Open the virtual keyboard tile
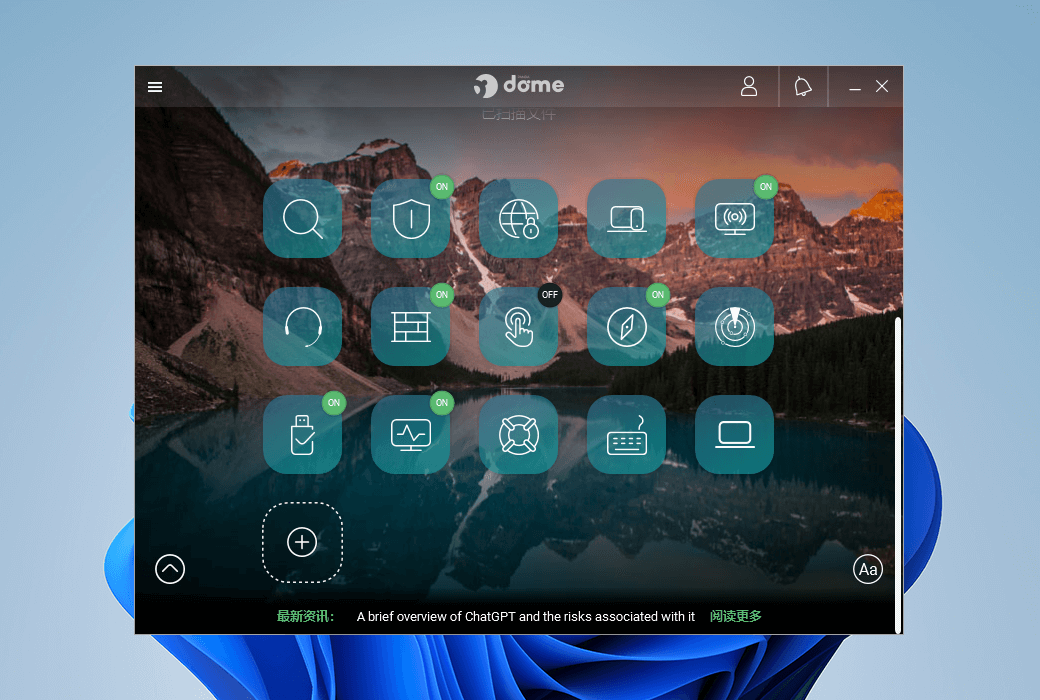1040x700 pixels. [626, 435]
